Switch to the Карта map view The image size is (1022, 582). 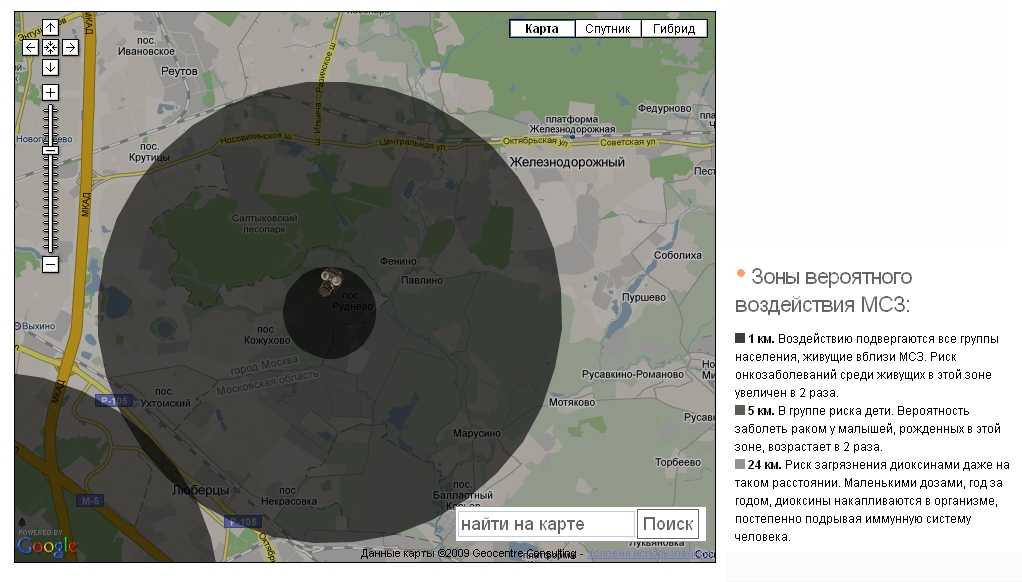(542, 29)
